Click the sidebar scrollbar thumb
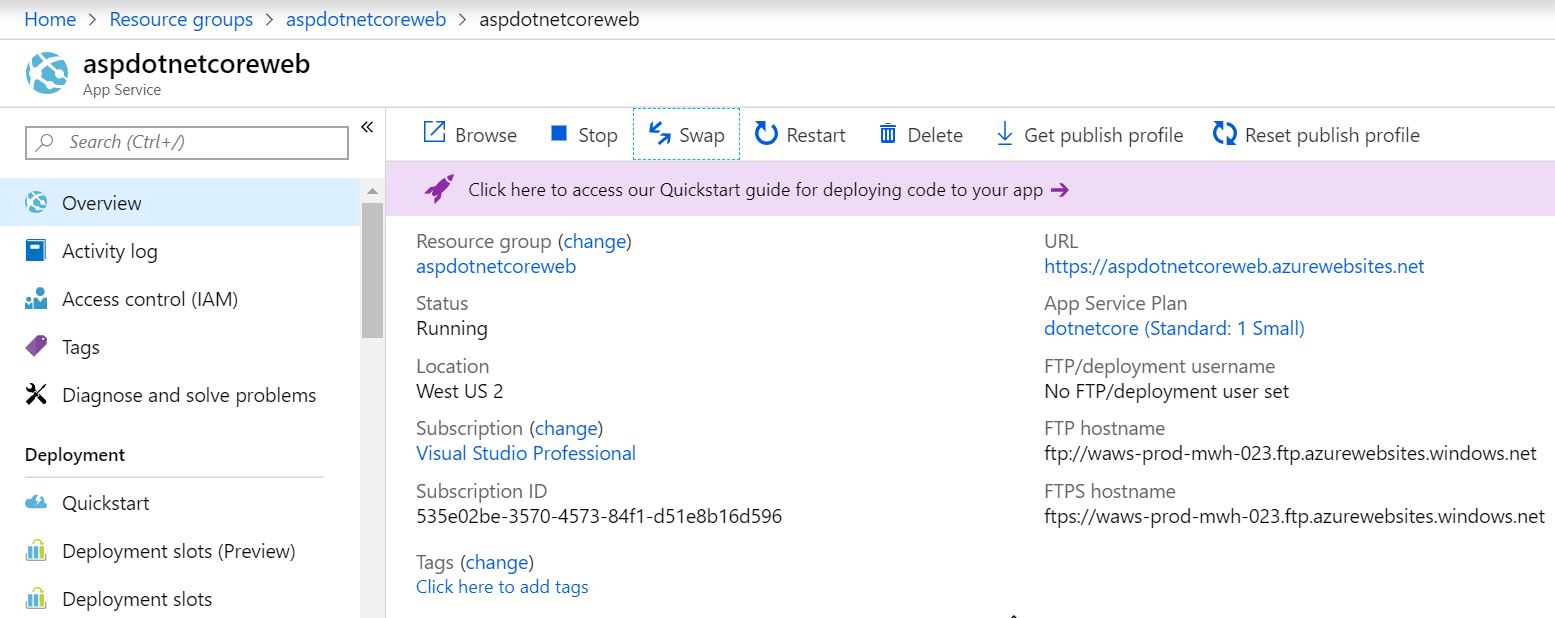Image resolution: width=1555 pixels, height=618 pixels. pyautogui.click(x=372, y=270)
